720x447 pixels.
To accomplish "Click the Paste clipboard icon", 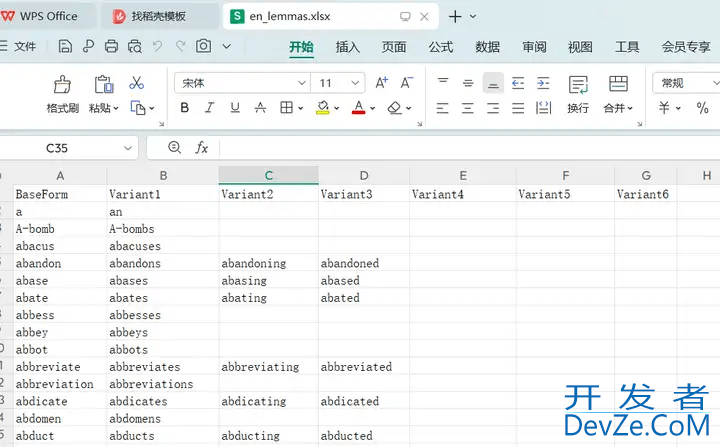I will (x=104, y=85).
